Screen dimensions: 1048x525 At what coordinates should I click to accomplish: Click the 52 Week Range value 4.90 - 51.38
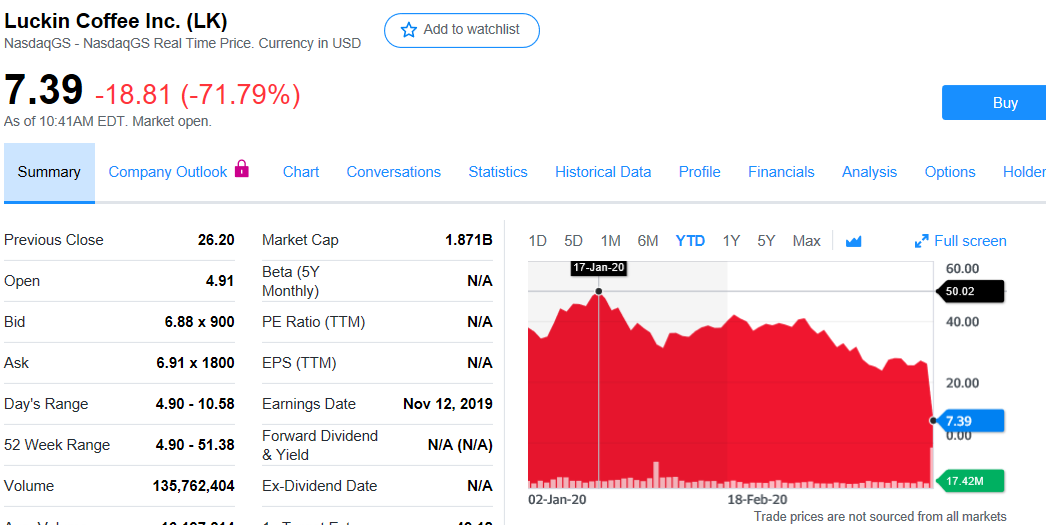tap(194, 445)
